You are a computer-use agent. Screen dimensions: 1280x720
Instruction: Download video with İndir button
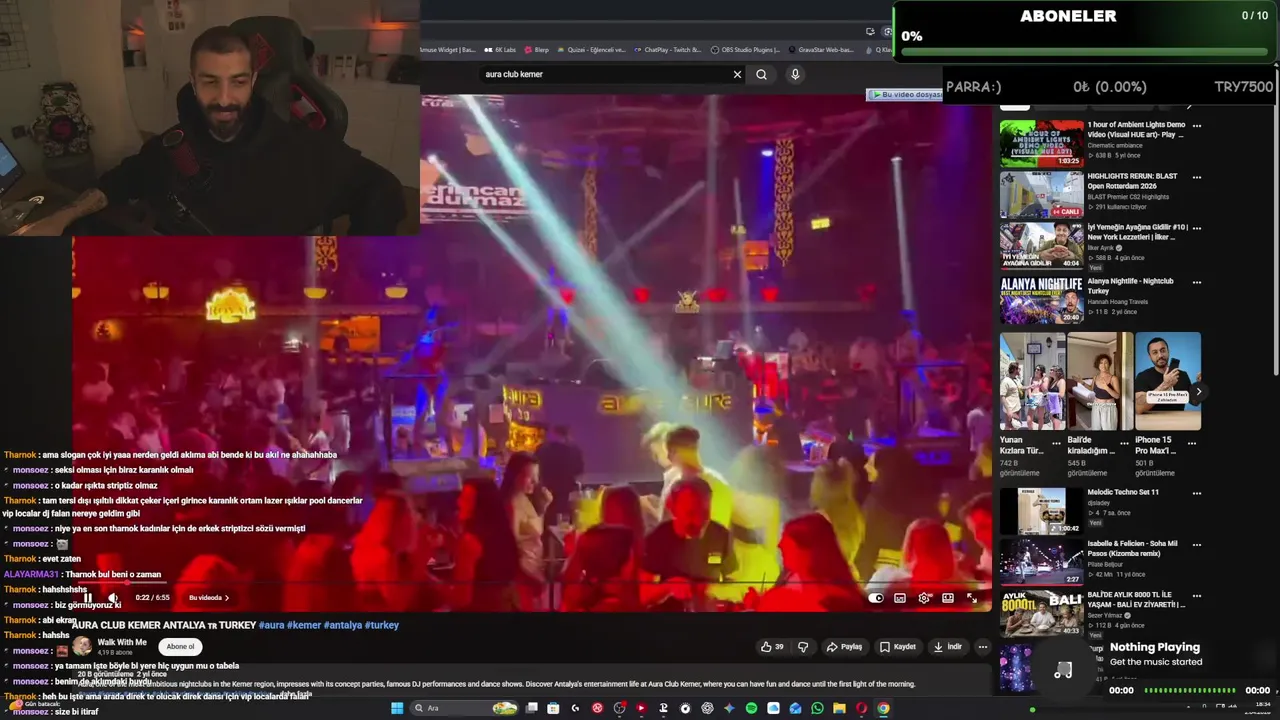coord(947,647)
